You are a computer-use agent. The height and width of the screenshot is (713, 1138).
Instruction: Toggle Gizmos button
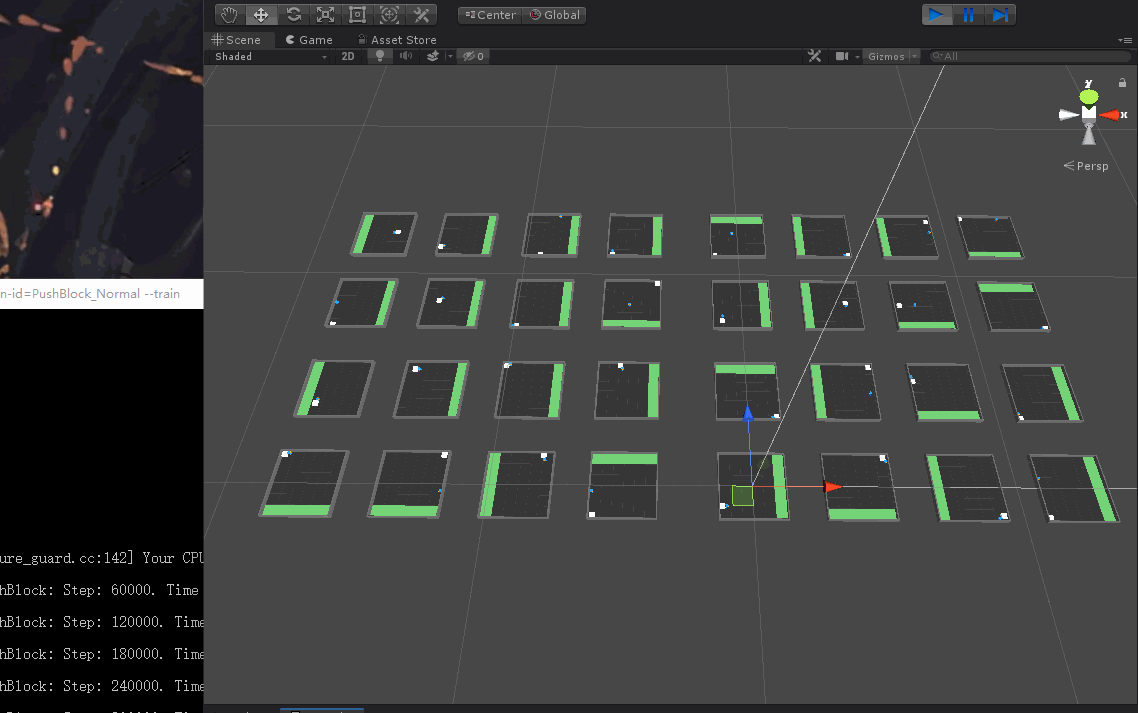pos(886,57)
